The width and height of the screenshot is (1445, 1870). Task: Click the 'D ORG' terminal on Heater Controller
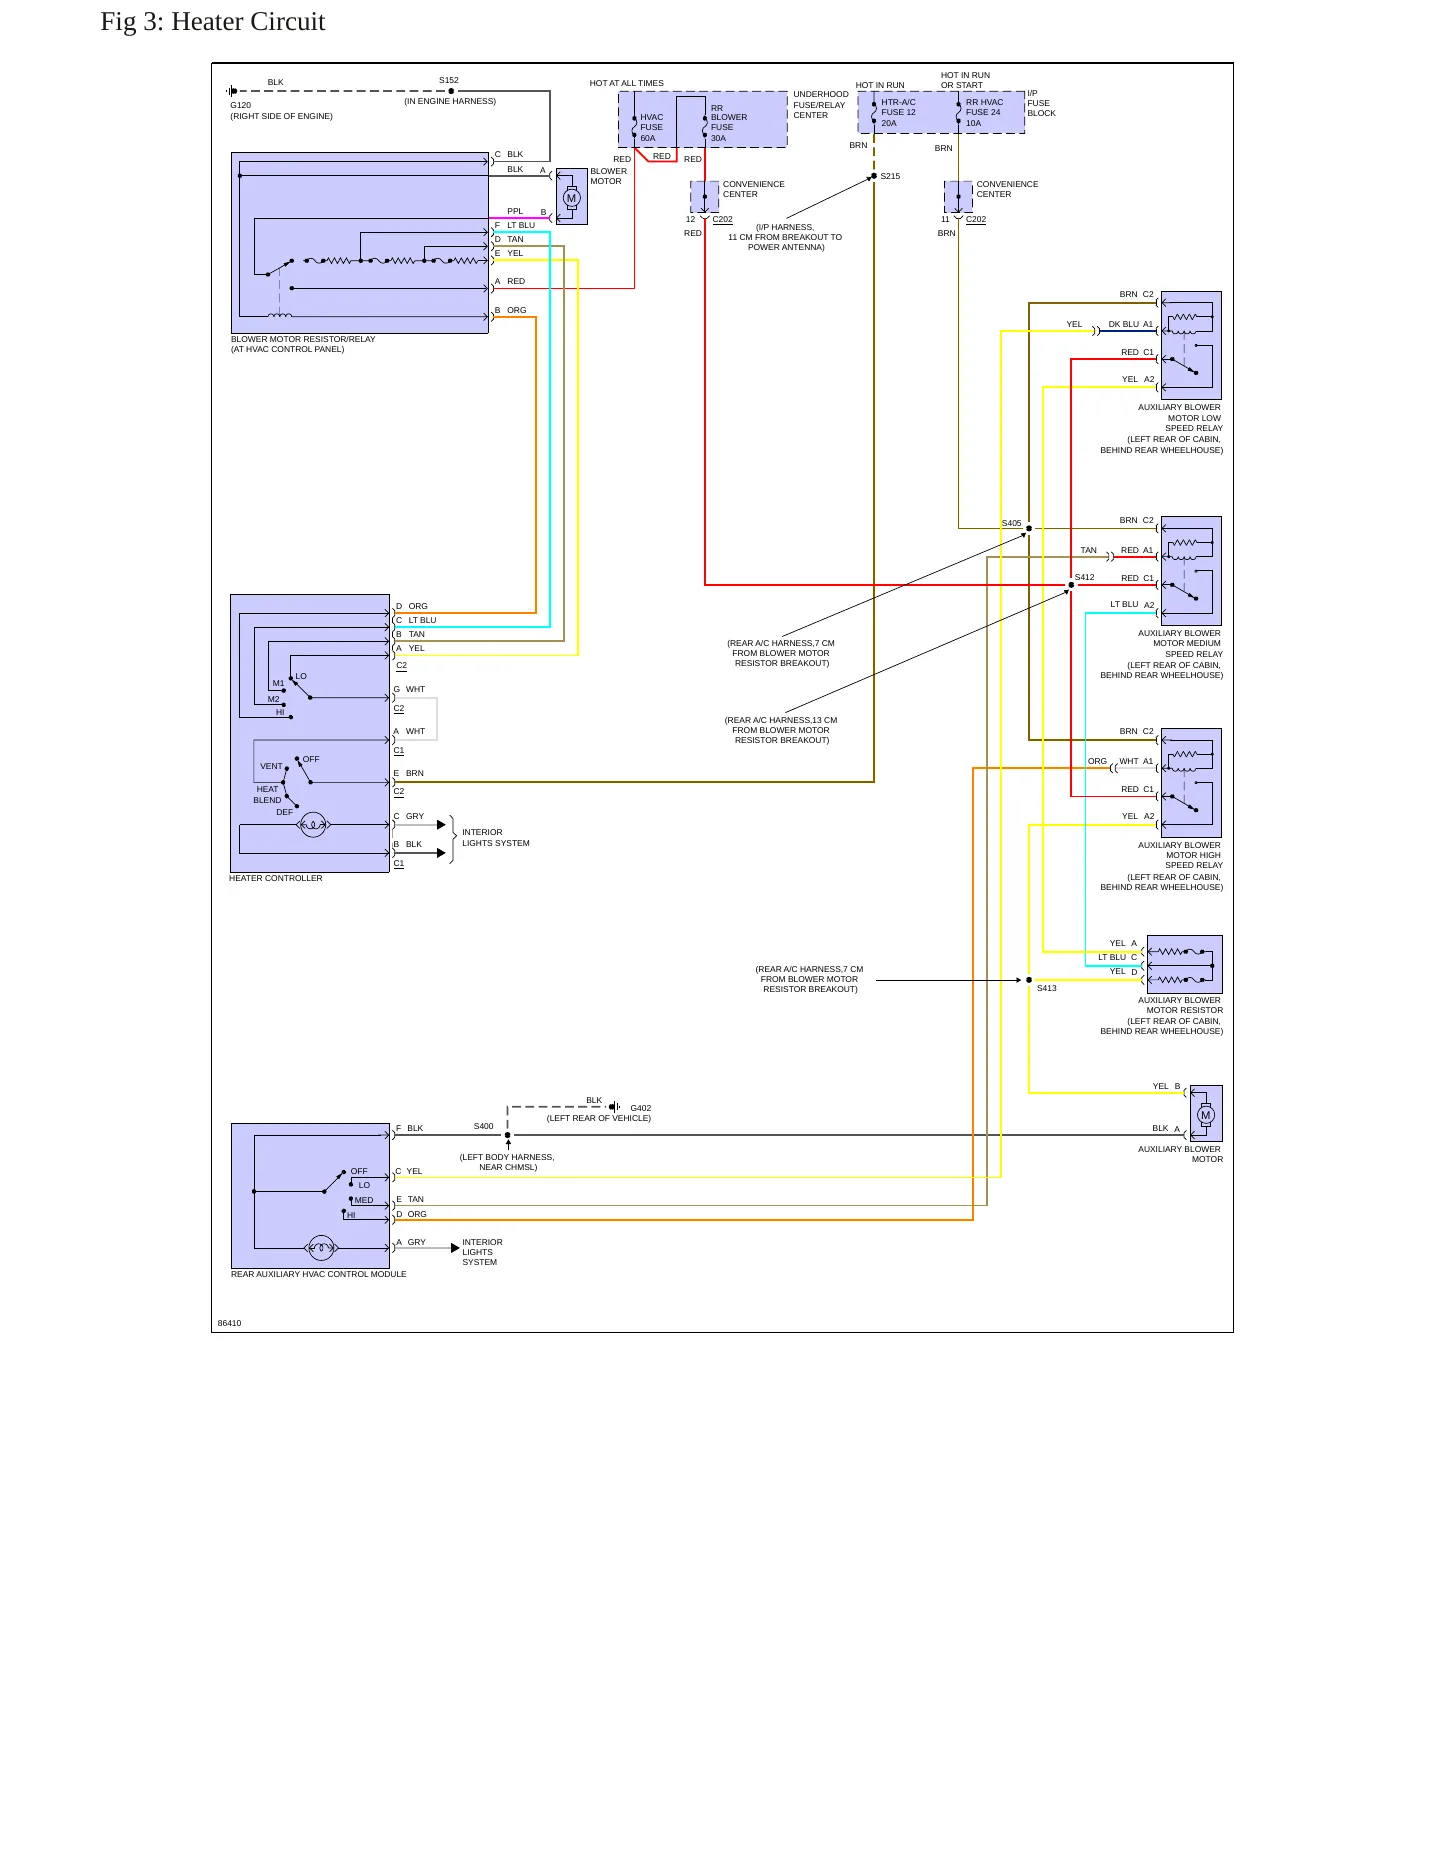click(x=411, y=606)
